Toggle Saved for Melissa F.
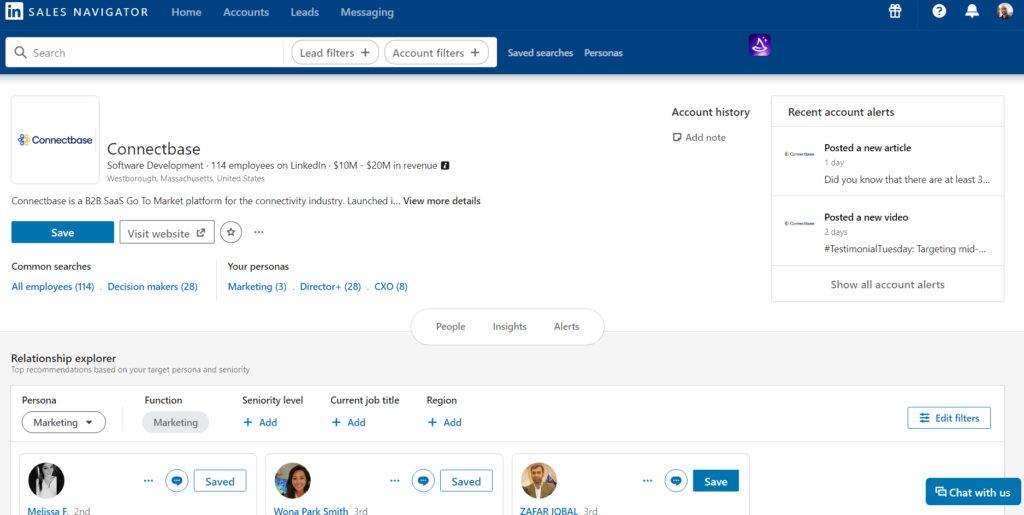 220,481
